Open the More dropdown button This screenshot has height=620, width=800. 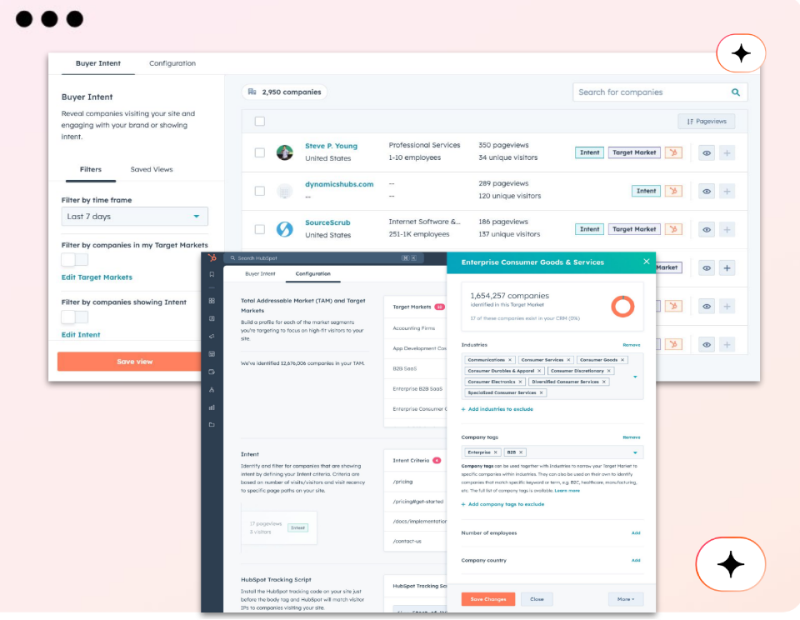(x=626, y=599)
